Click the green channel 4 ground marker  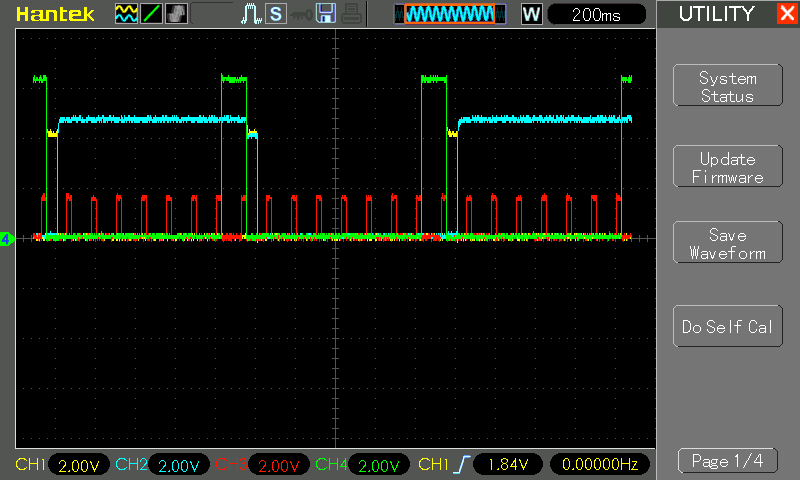point(6,238)
